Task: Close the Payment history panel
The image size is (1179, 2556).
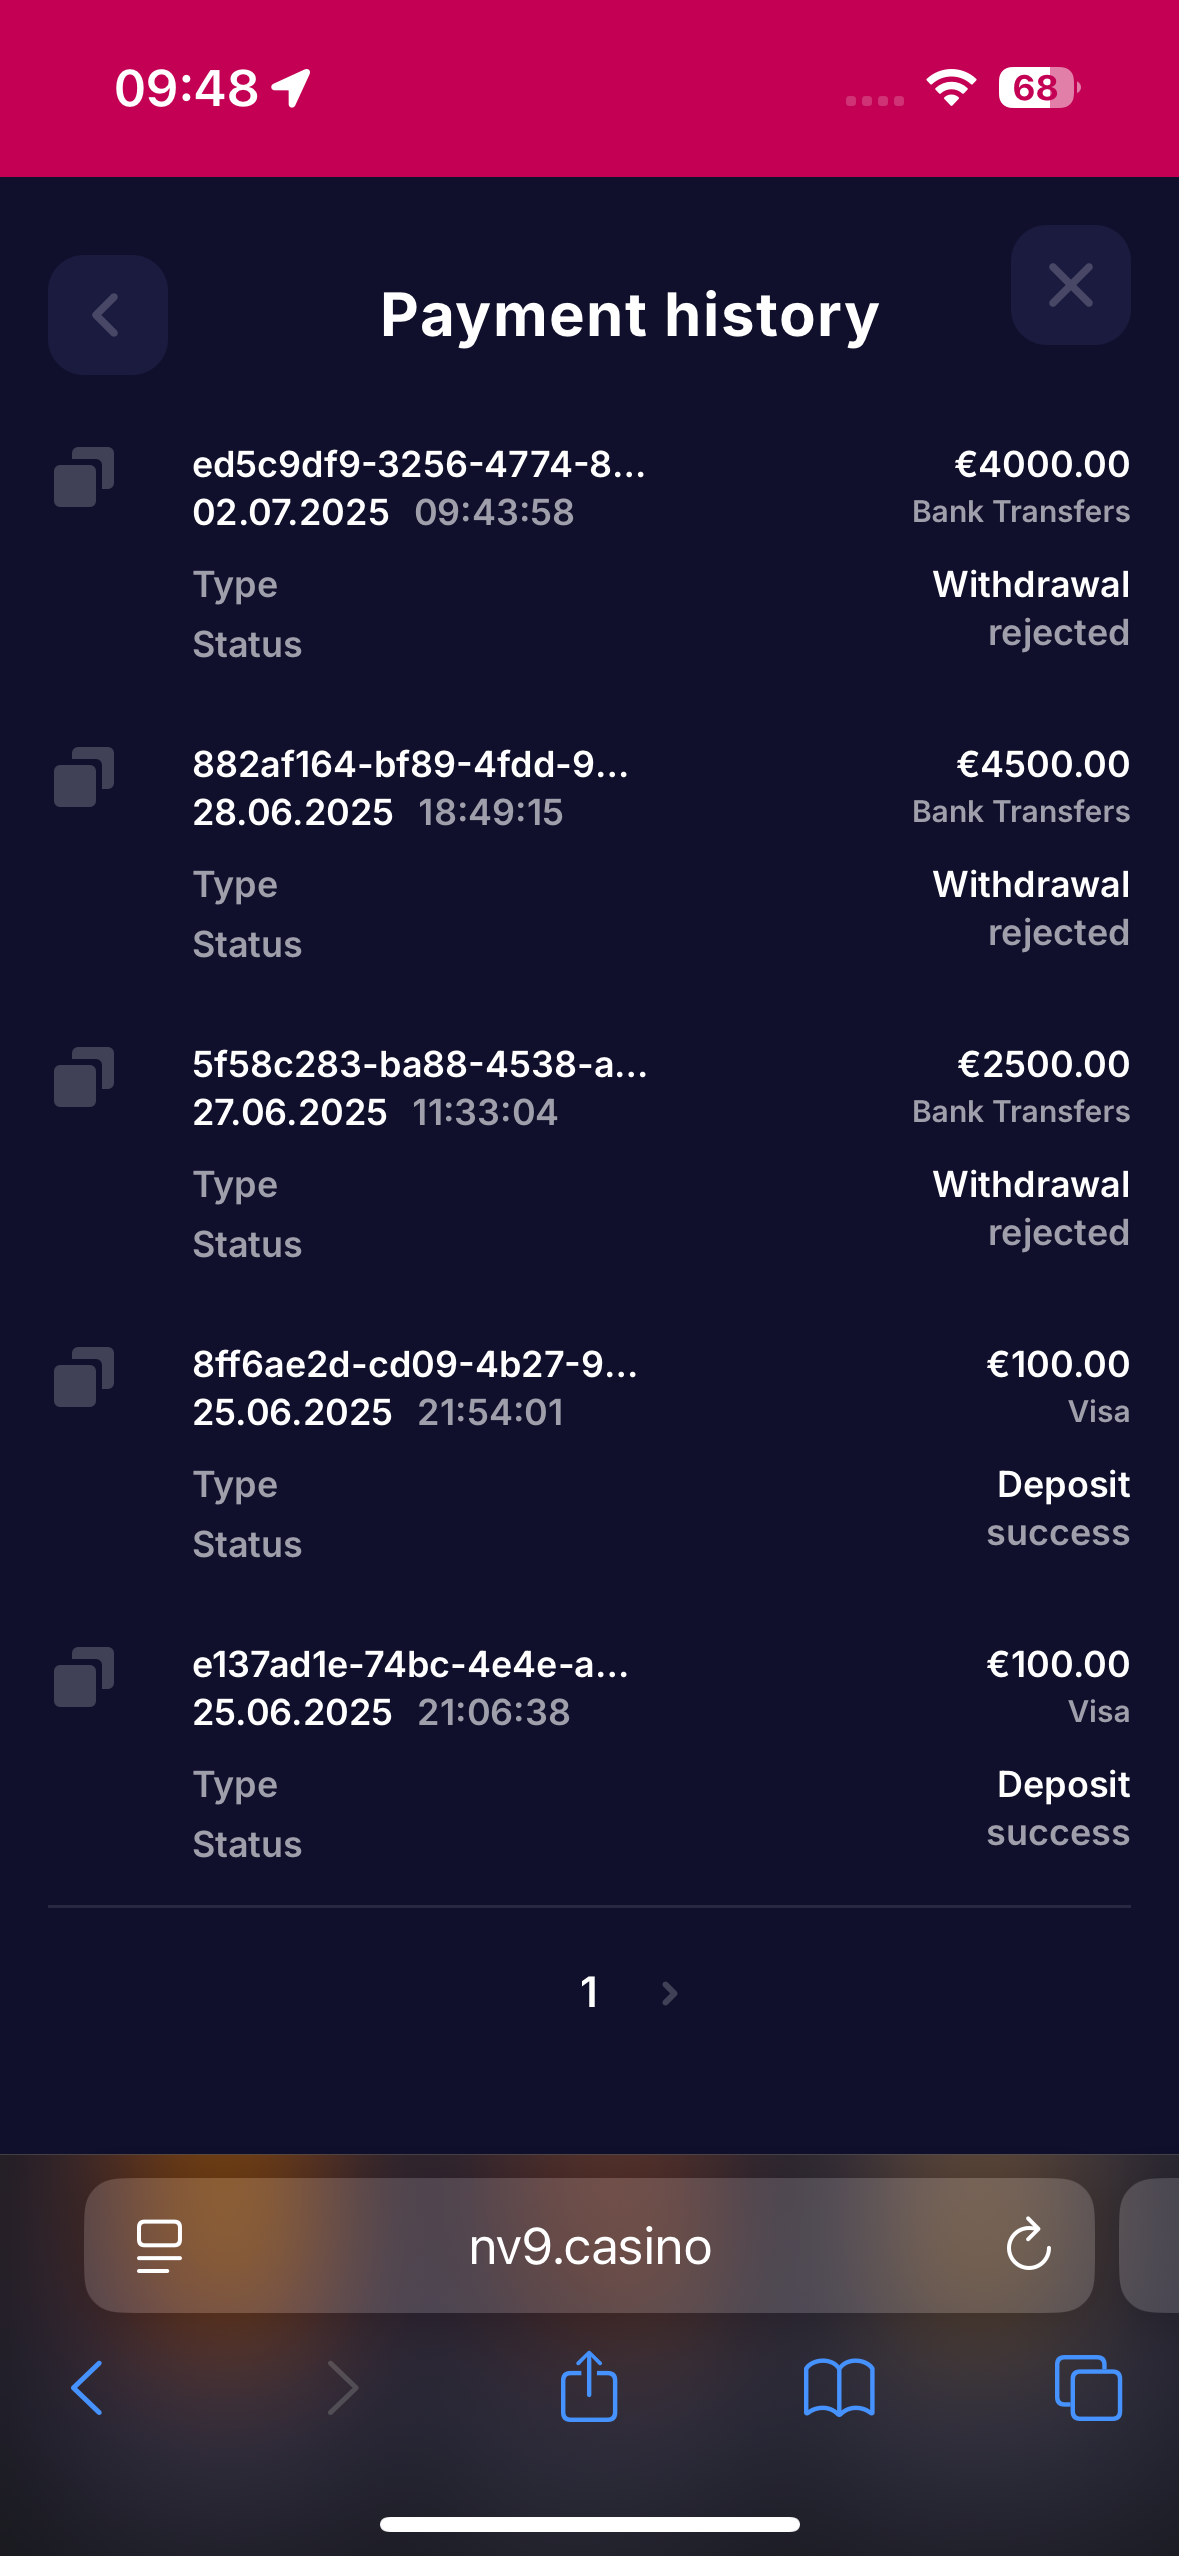Action: [x=1070, y=286]
